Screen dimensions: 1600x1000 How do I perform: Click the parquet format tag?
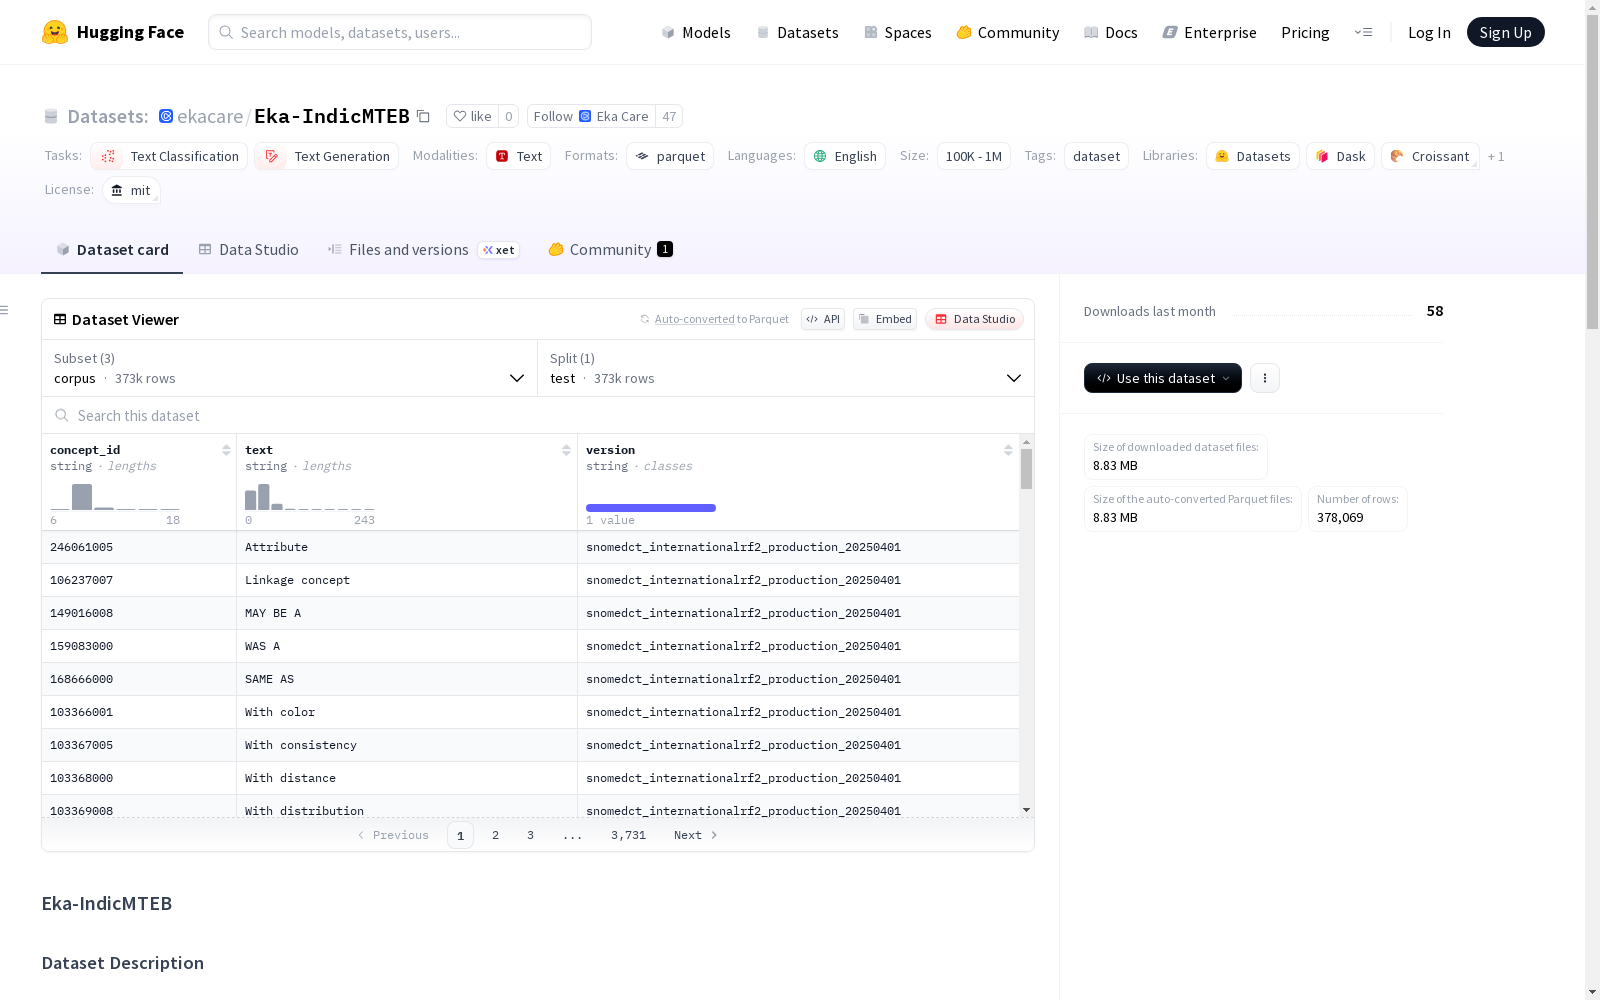pos(670,156)
